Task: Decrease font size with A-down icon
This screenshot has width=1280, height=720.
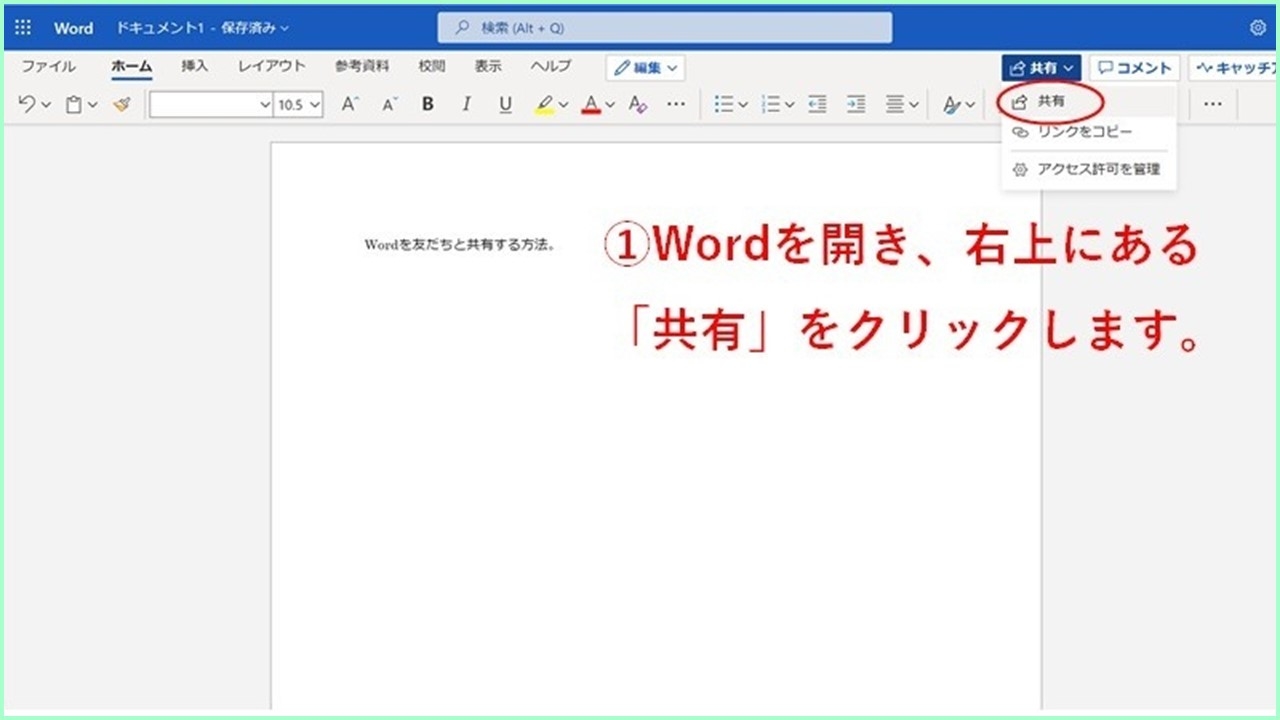Action: pyautogui.click(x=390, y=104)
